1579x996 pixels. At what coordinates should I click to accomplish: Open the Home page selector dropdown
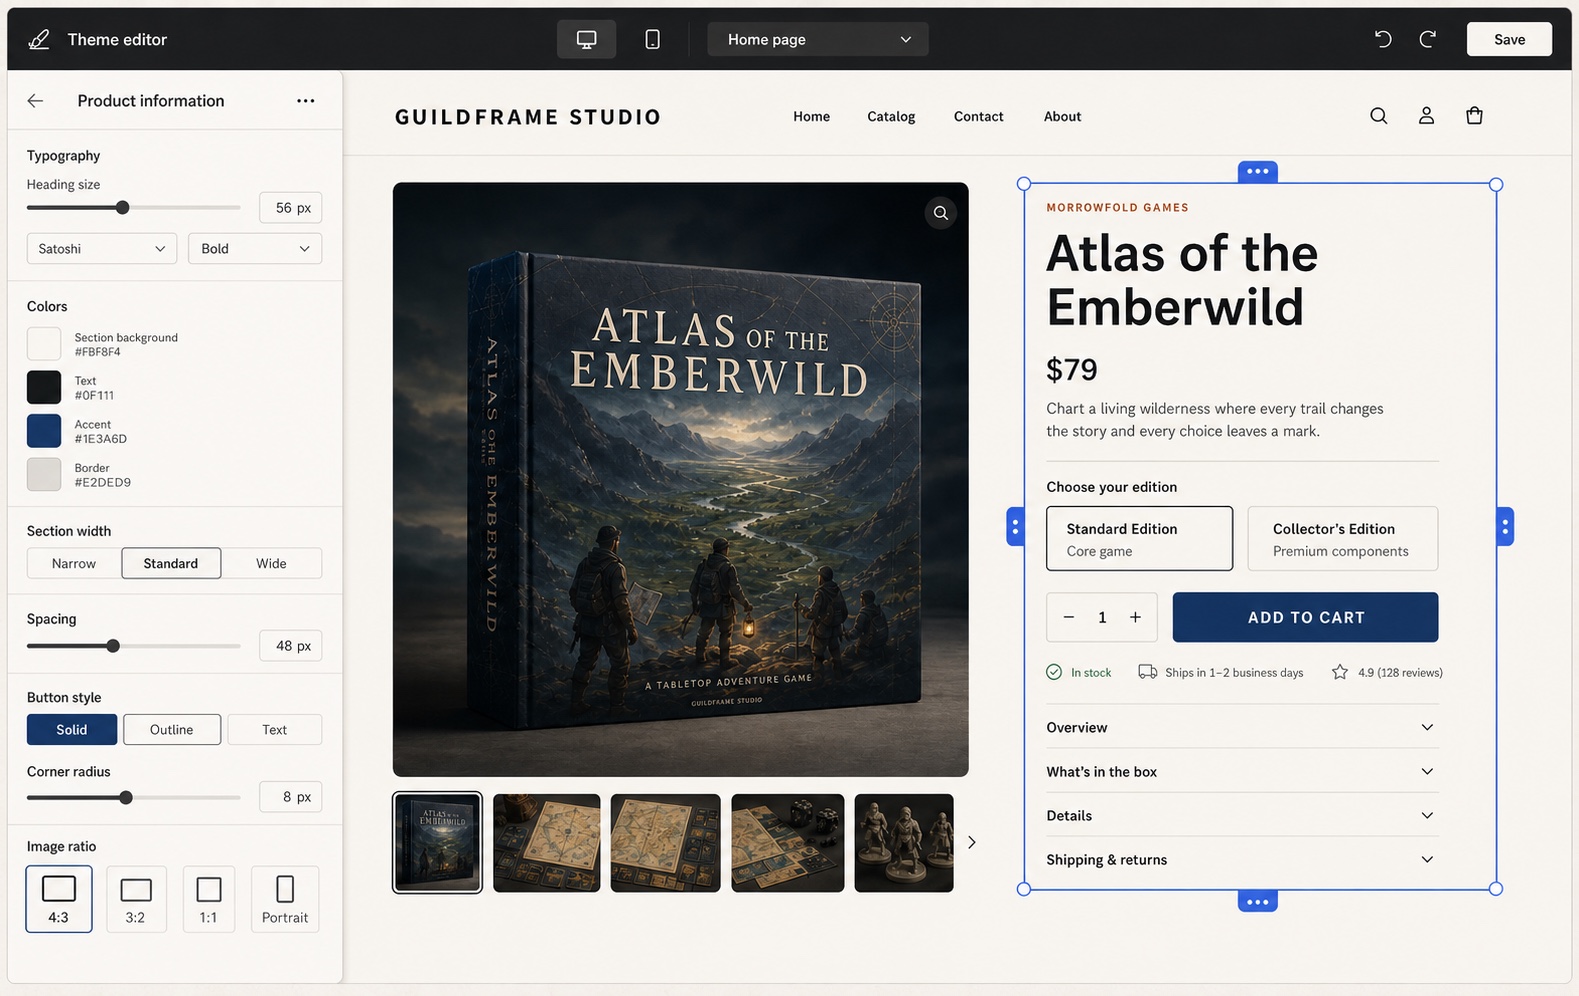pyautogui.click(x=818, y=39)
